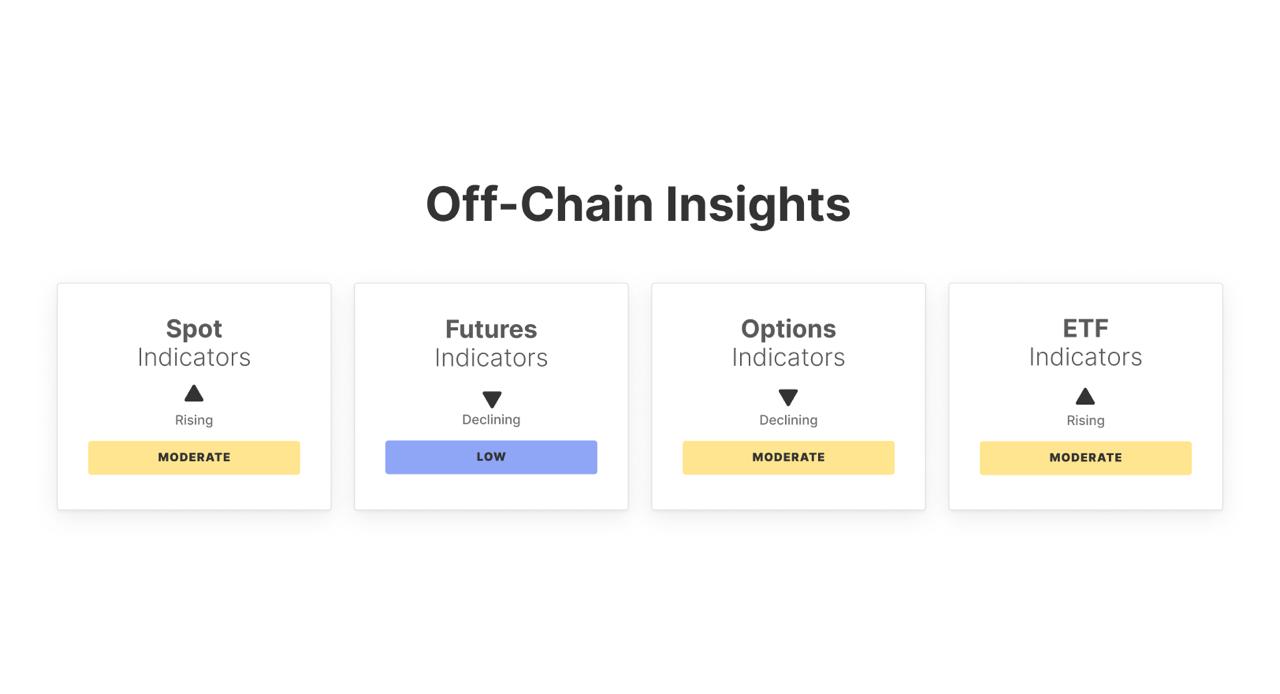Click the word Indicators in ETF card
This screenshot has height=694, width=1280.
coord(1085,357)
